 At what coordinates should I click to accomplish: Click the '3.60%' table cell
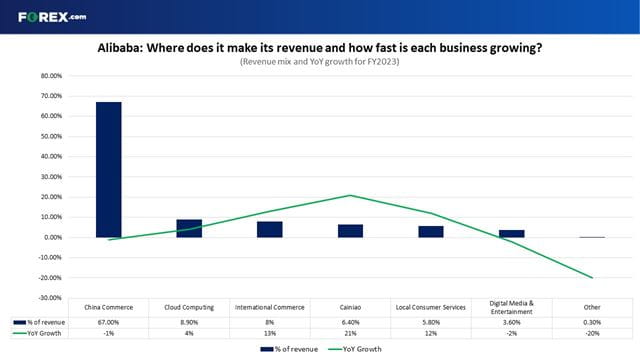click(x=511, y=322)
